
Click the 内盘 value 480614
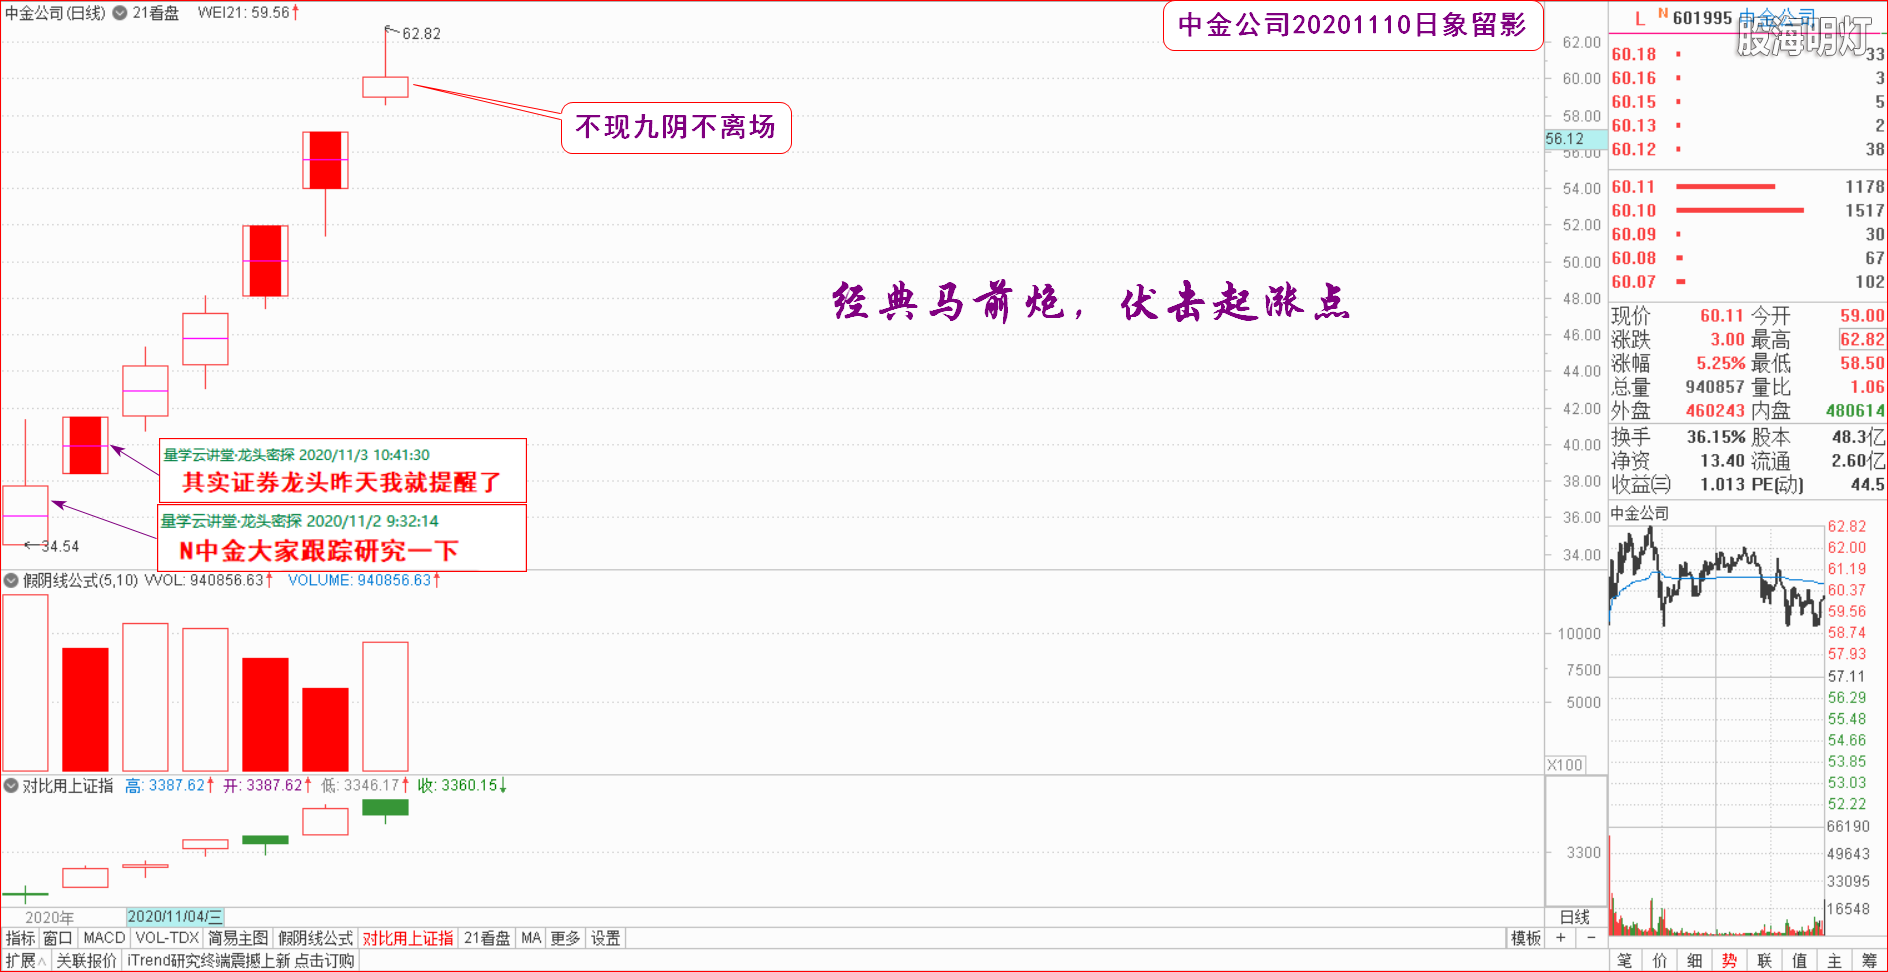1855,411
